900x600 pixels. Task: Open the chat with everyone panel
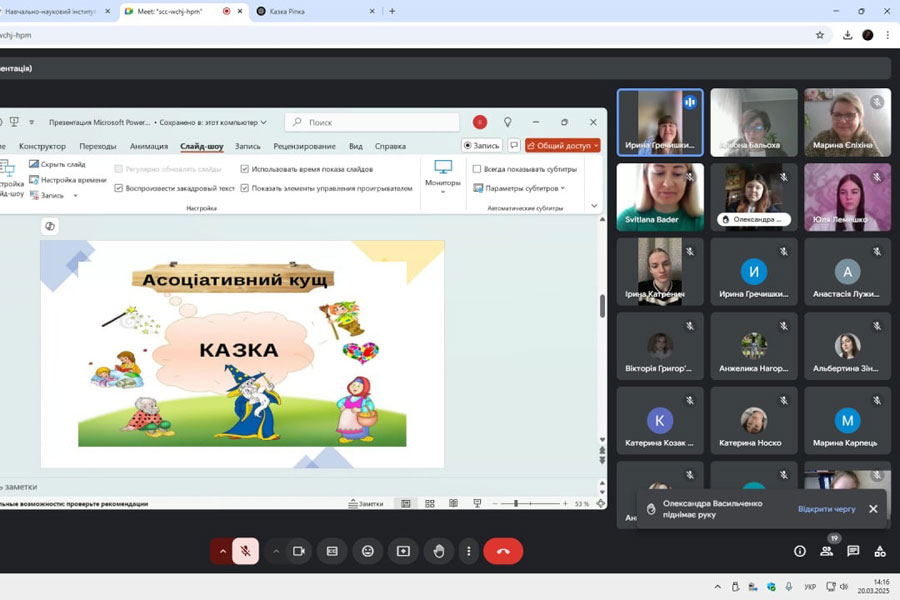tap(854, 551)
